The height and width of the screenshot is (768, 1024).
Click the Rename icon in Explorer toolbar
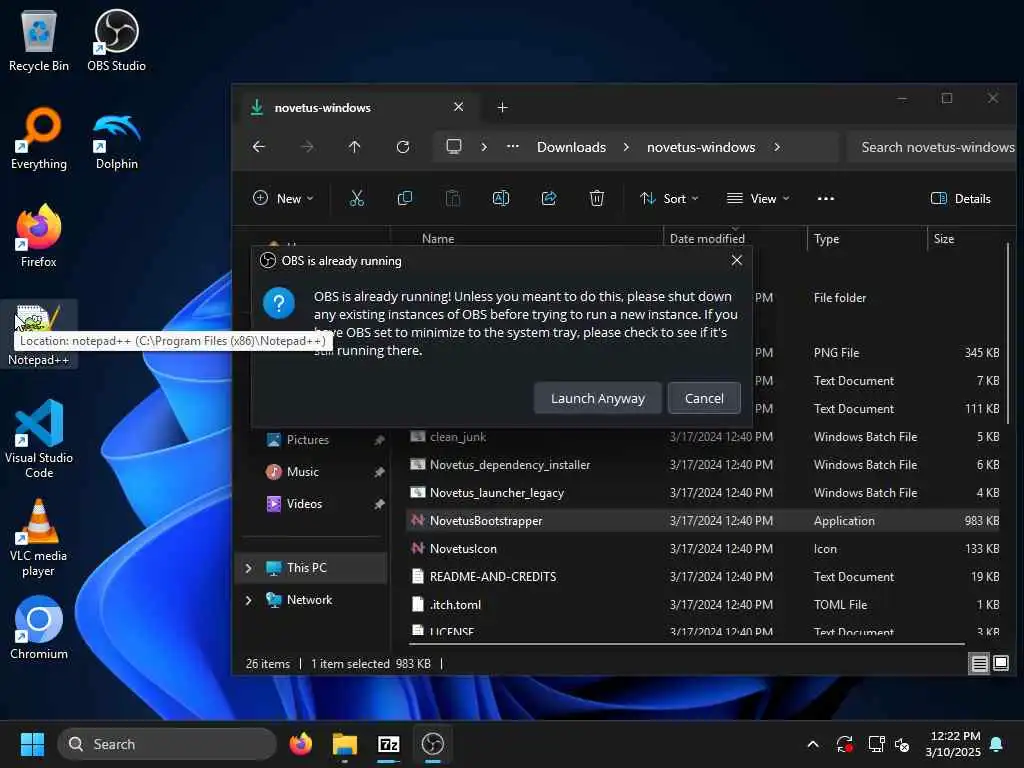click(x=501, y=198)
